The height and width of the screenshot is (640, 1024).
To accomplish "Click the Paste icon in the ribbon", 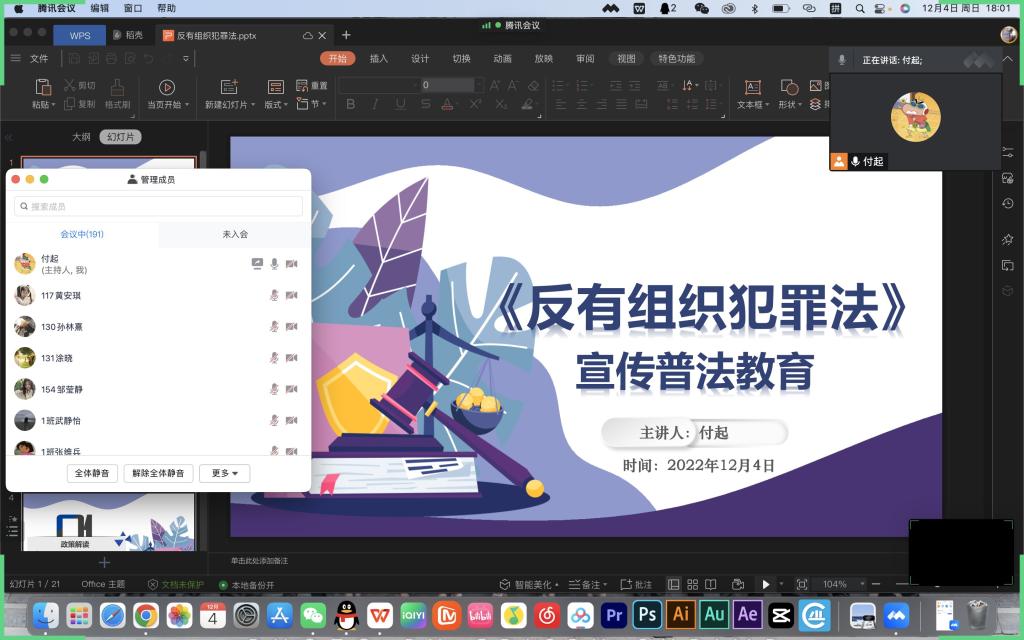I will 42,88.
